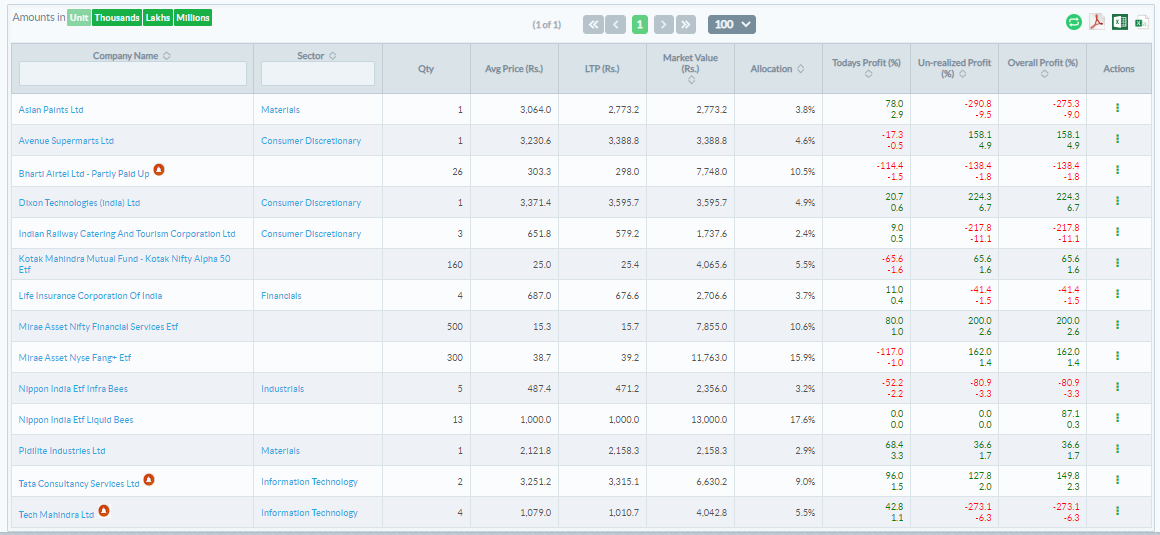The width and height of the screenshot is (1160, 535).
Task: Focus the Company Name filter box
Action: pyautogui.click(x=133, y=73)
